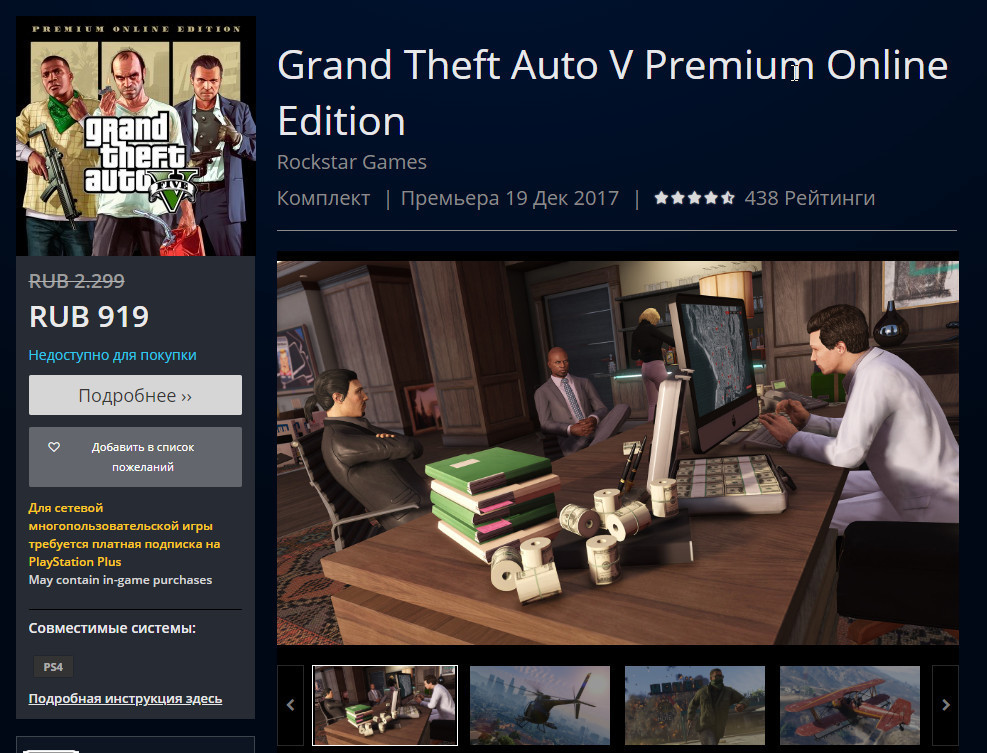Click the star rating icons
Viewport: 987px width, 753px height.
pyautogui.click(x=694, y=198)
